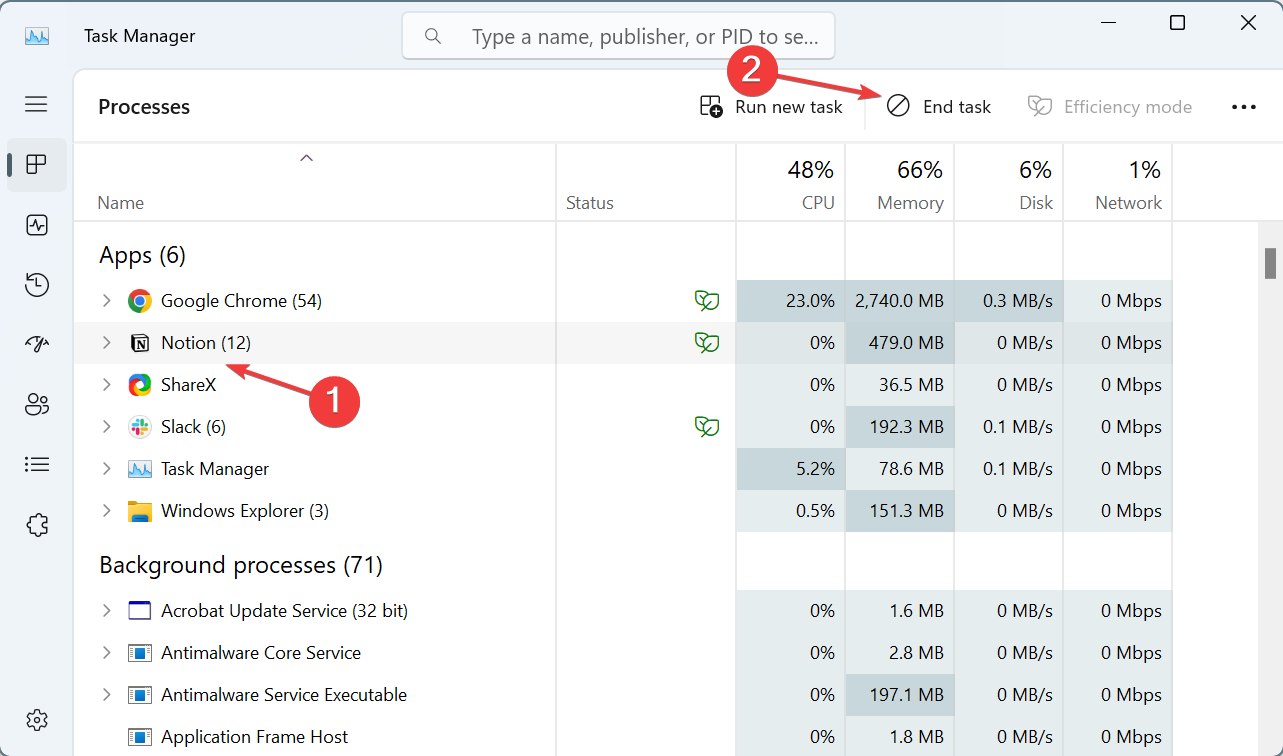Screen dimensions: 1283x756
Task: Expand the Windows Explorer process group
Action: pyautogui.click(x=106, y=511)
